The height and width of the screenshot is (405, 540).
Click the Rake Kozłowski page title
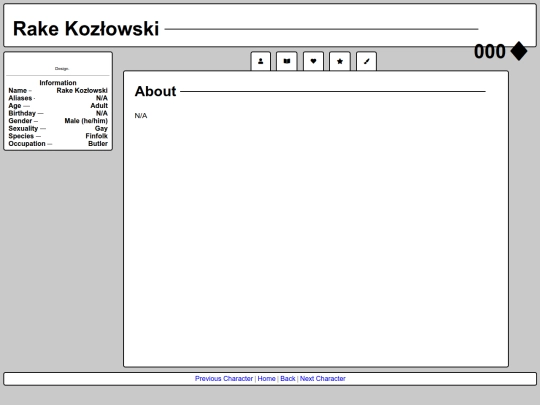pos(86,29)
